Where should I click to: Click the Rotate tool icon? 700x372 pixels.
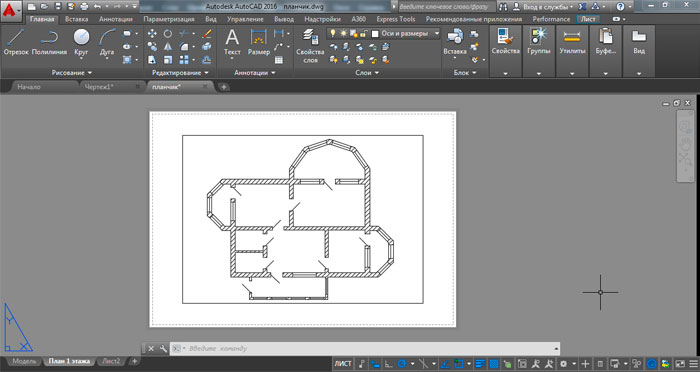pyautogui.click(x=167, y=33)
